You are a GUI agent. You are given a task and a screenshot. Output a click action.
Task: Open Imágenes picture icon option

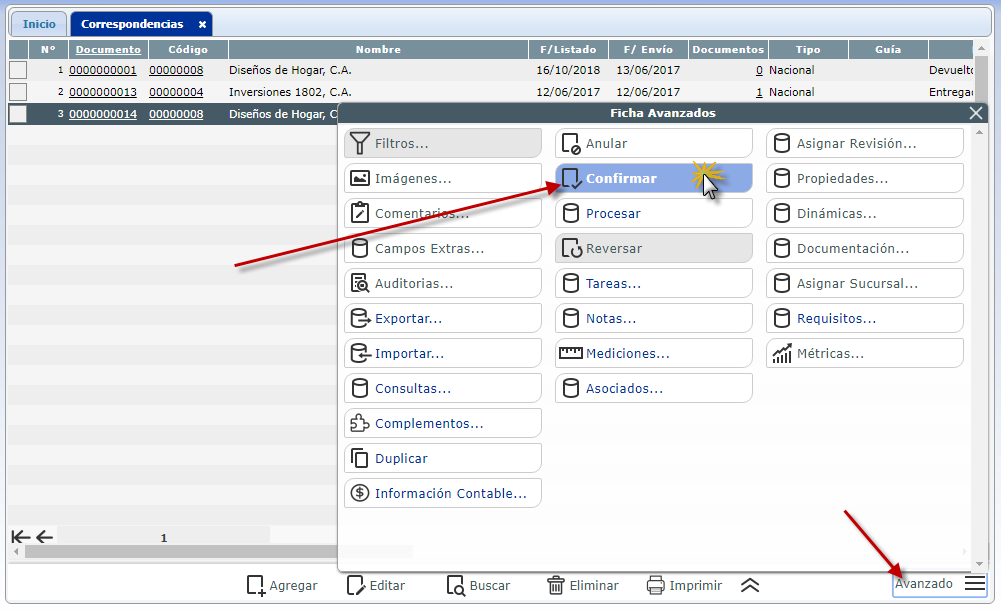[359, 179]
